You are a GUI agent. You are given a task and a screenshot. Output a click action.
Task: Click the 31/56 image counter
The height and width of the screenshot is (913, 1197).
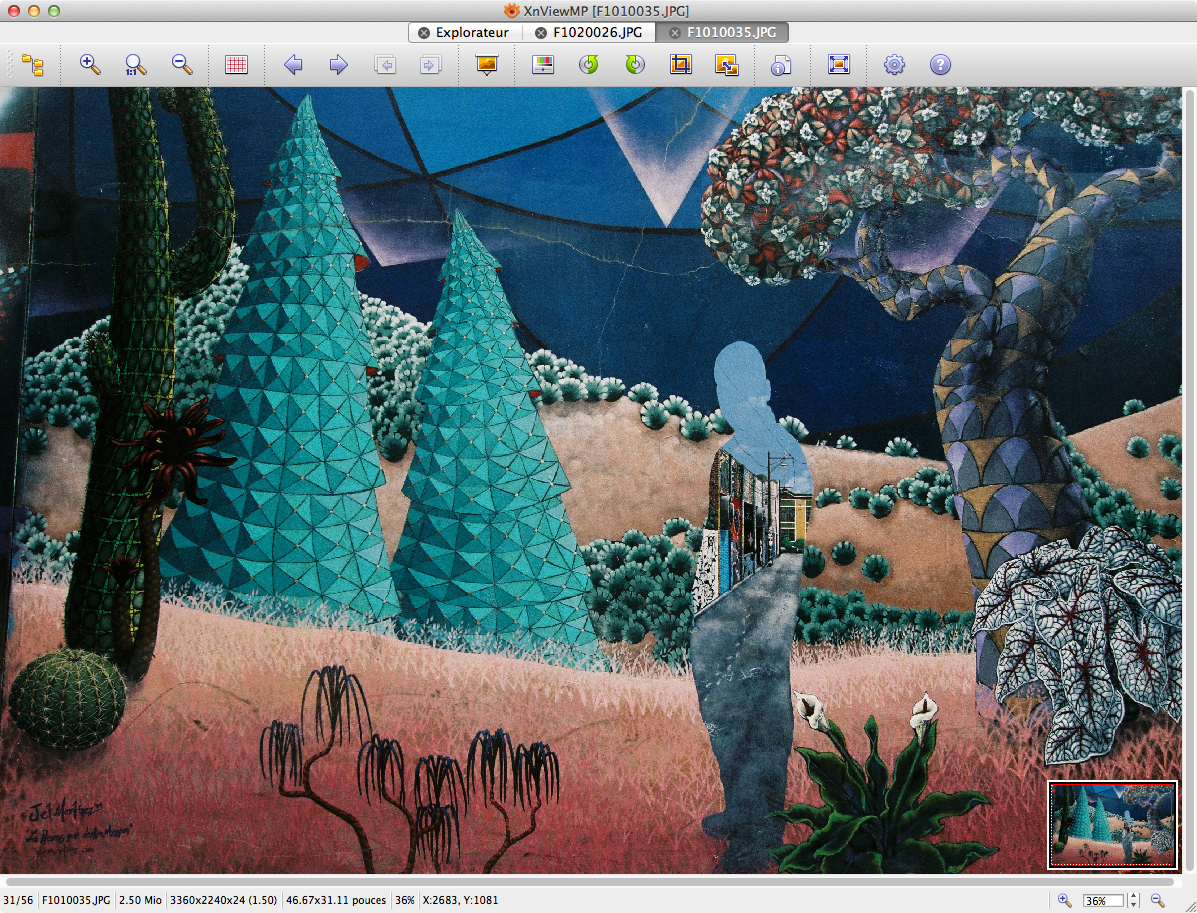[18, 900]
